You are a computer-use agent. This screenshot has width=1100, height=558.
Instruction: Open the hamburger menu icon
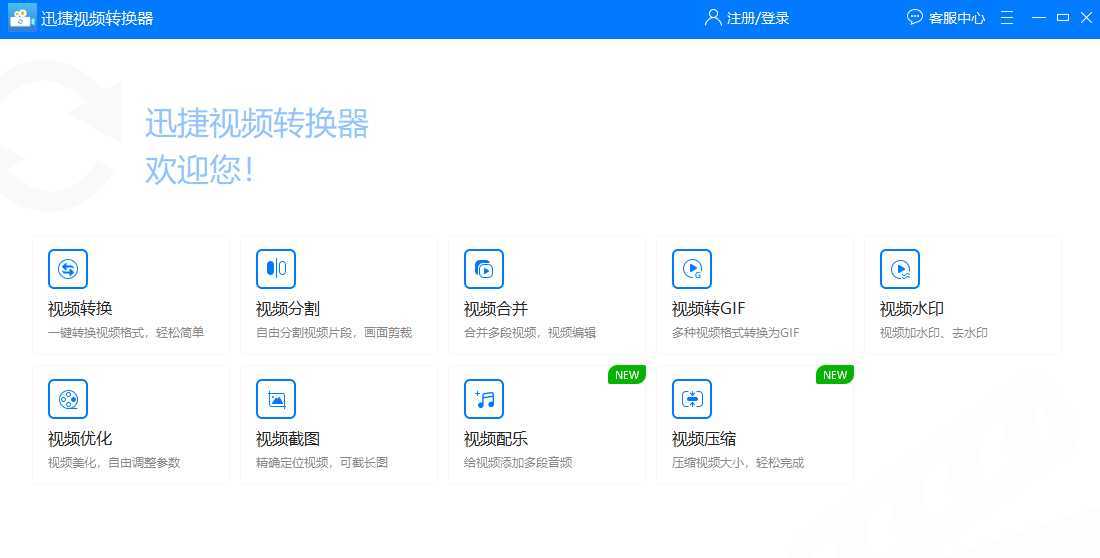1007,18
